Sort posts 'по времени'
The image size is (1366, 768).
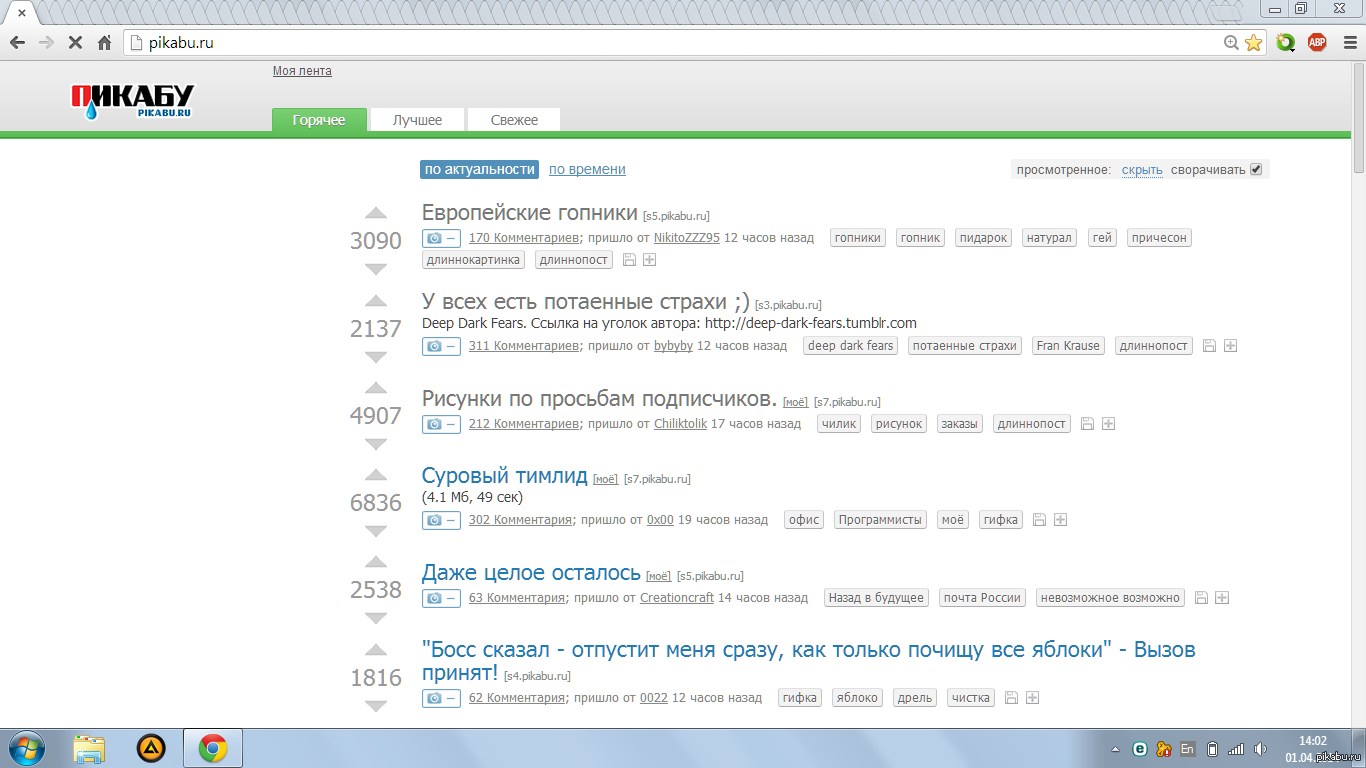click(x=587, y=169)
